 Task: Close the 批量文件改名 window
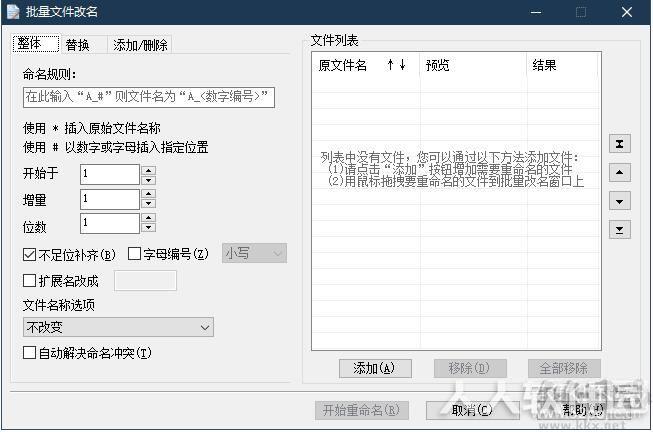[x=627, y=12]
